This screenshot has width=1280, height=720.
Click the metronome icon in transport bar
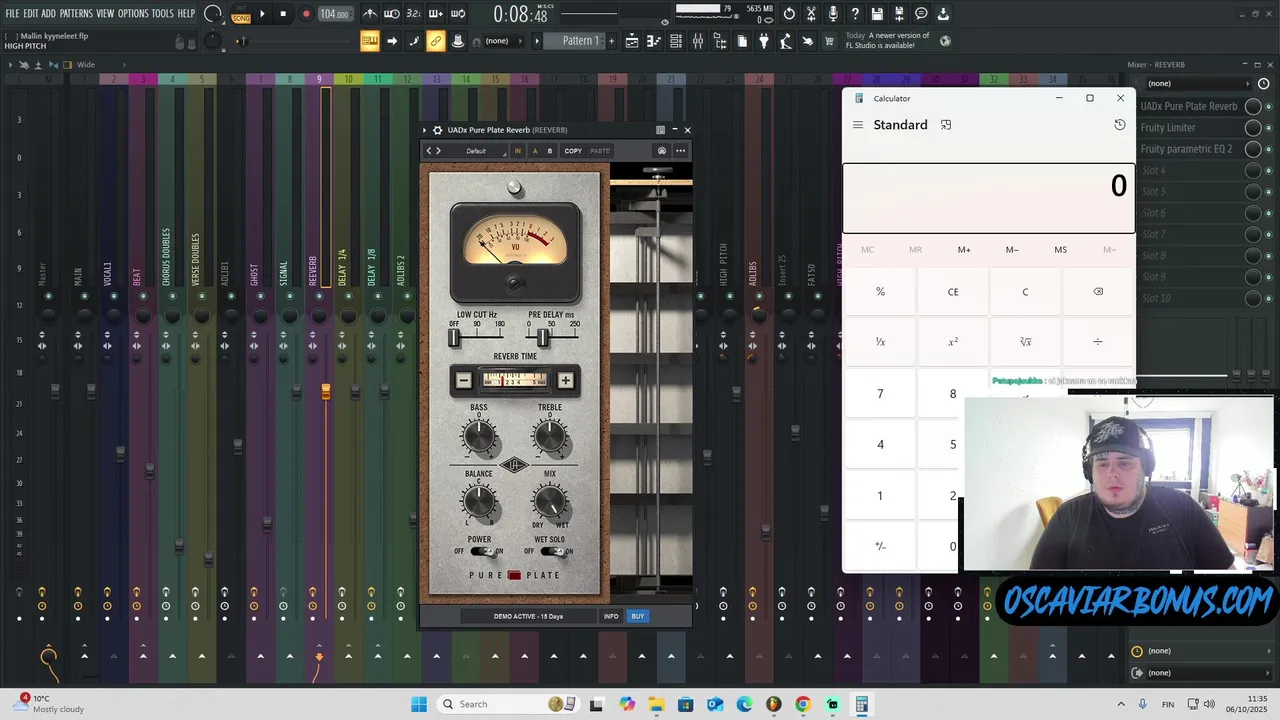[370, 14]
